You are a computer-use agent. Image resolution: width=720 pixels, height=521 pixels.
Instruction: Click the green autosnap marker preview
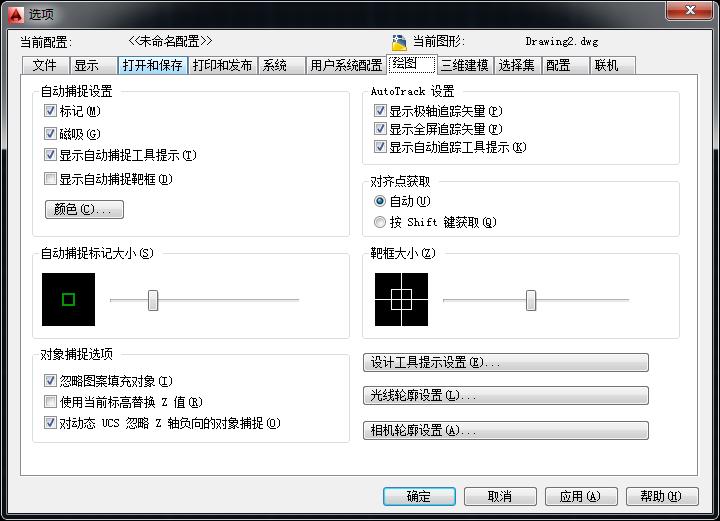pos(68,299)
